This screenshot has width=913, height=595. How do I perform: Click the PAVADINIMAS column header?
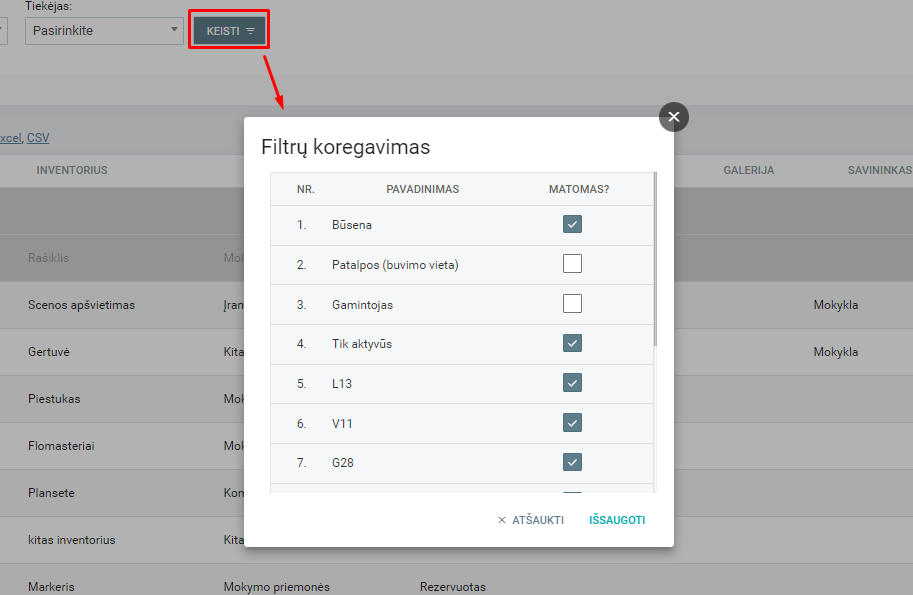pos(422,189)
